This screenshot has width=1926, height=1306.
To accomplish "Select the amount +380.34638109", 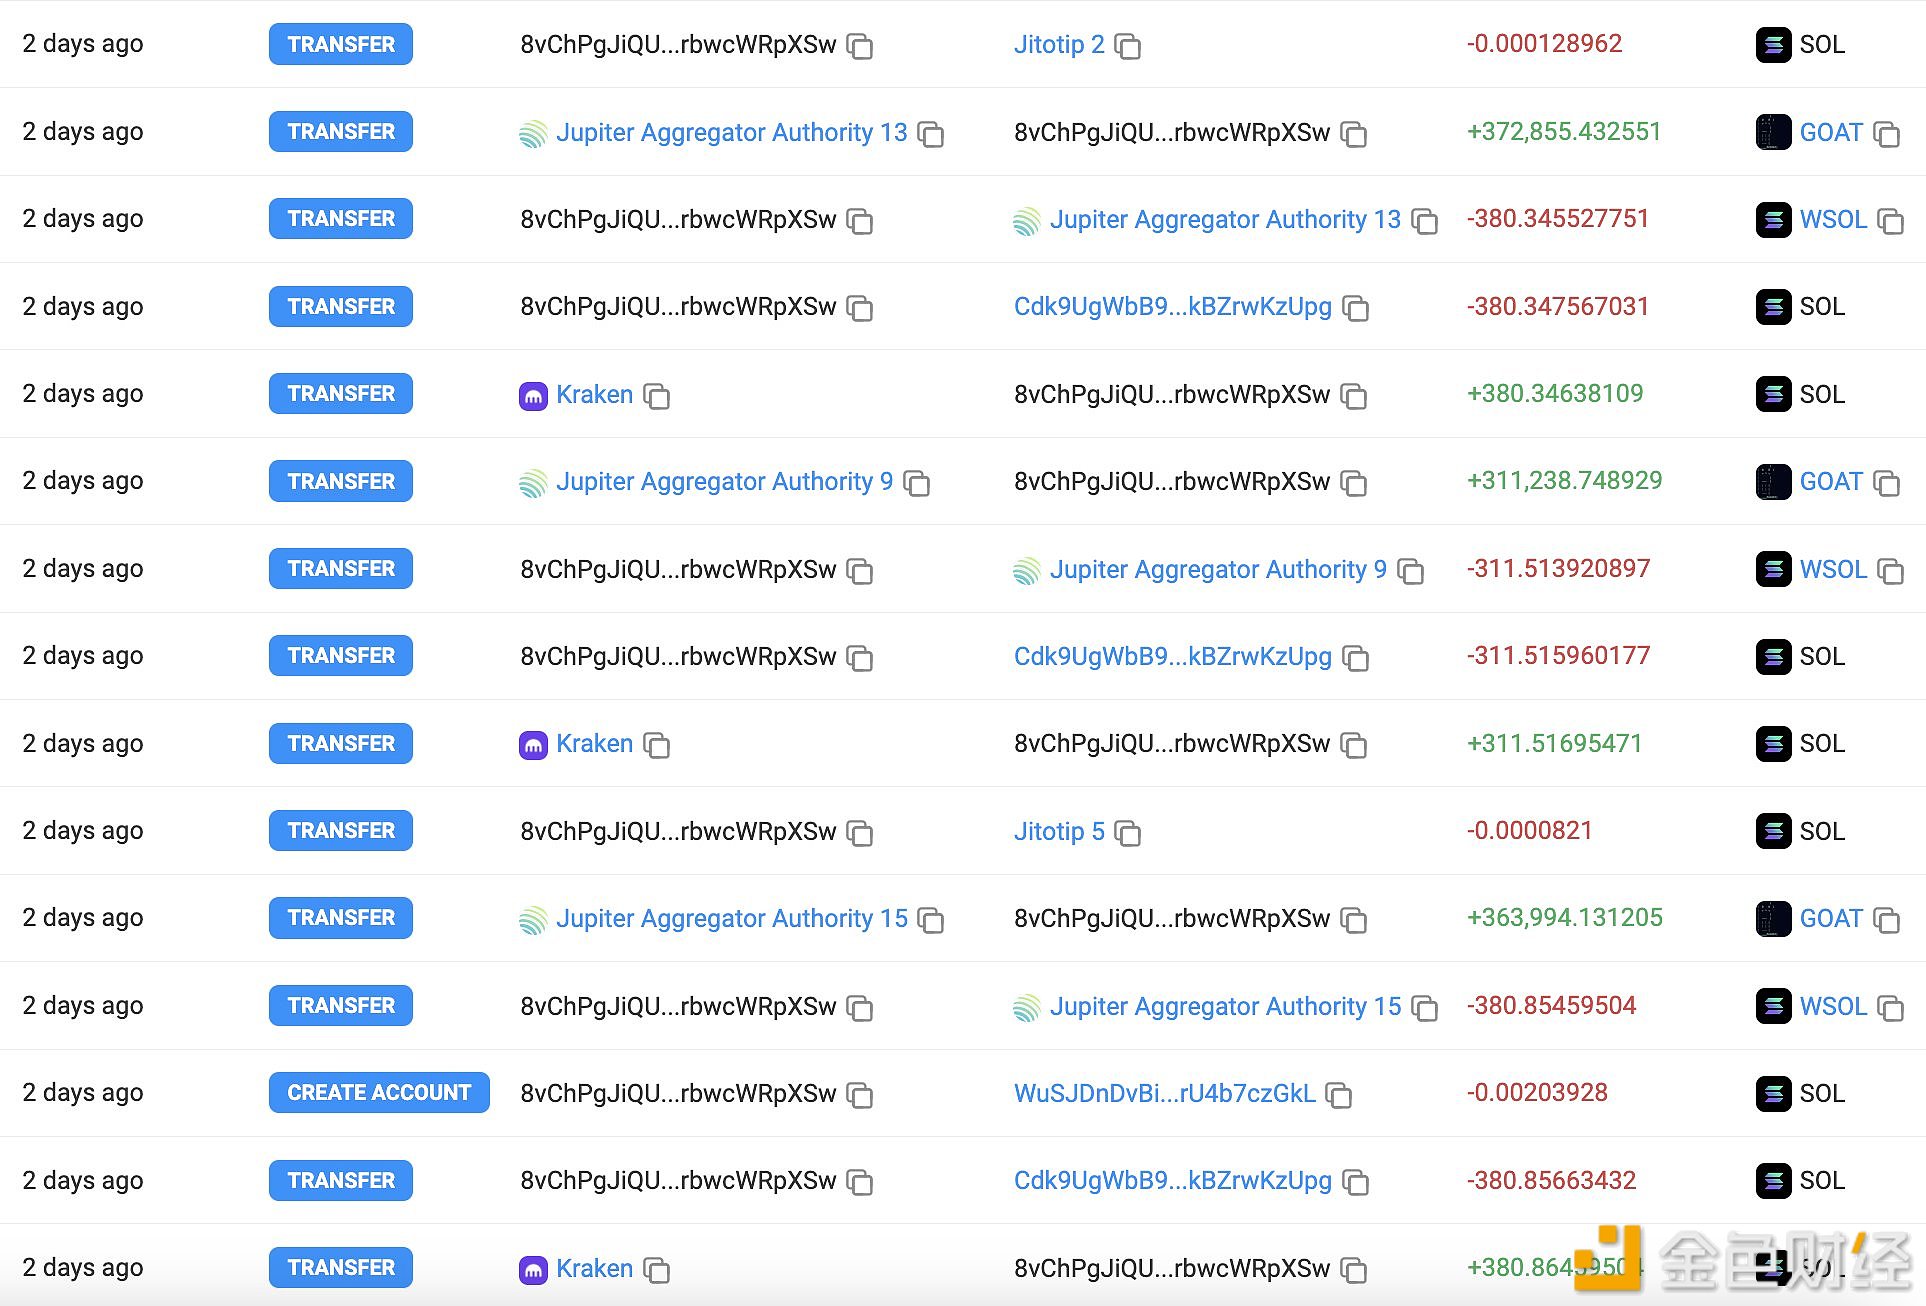I will click(x=1555, y=393).
